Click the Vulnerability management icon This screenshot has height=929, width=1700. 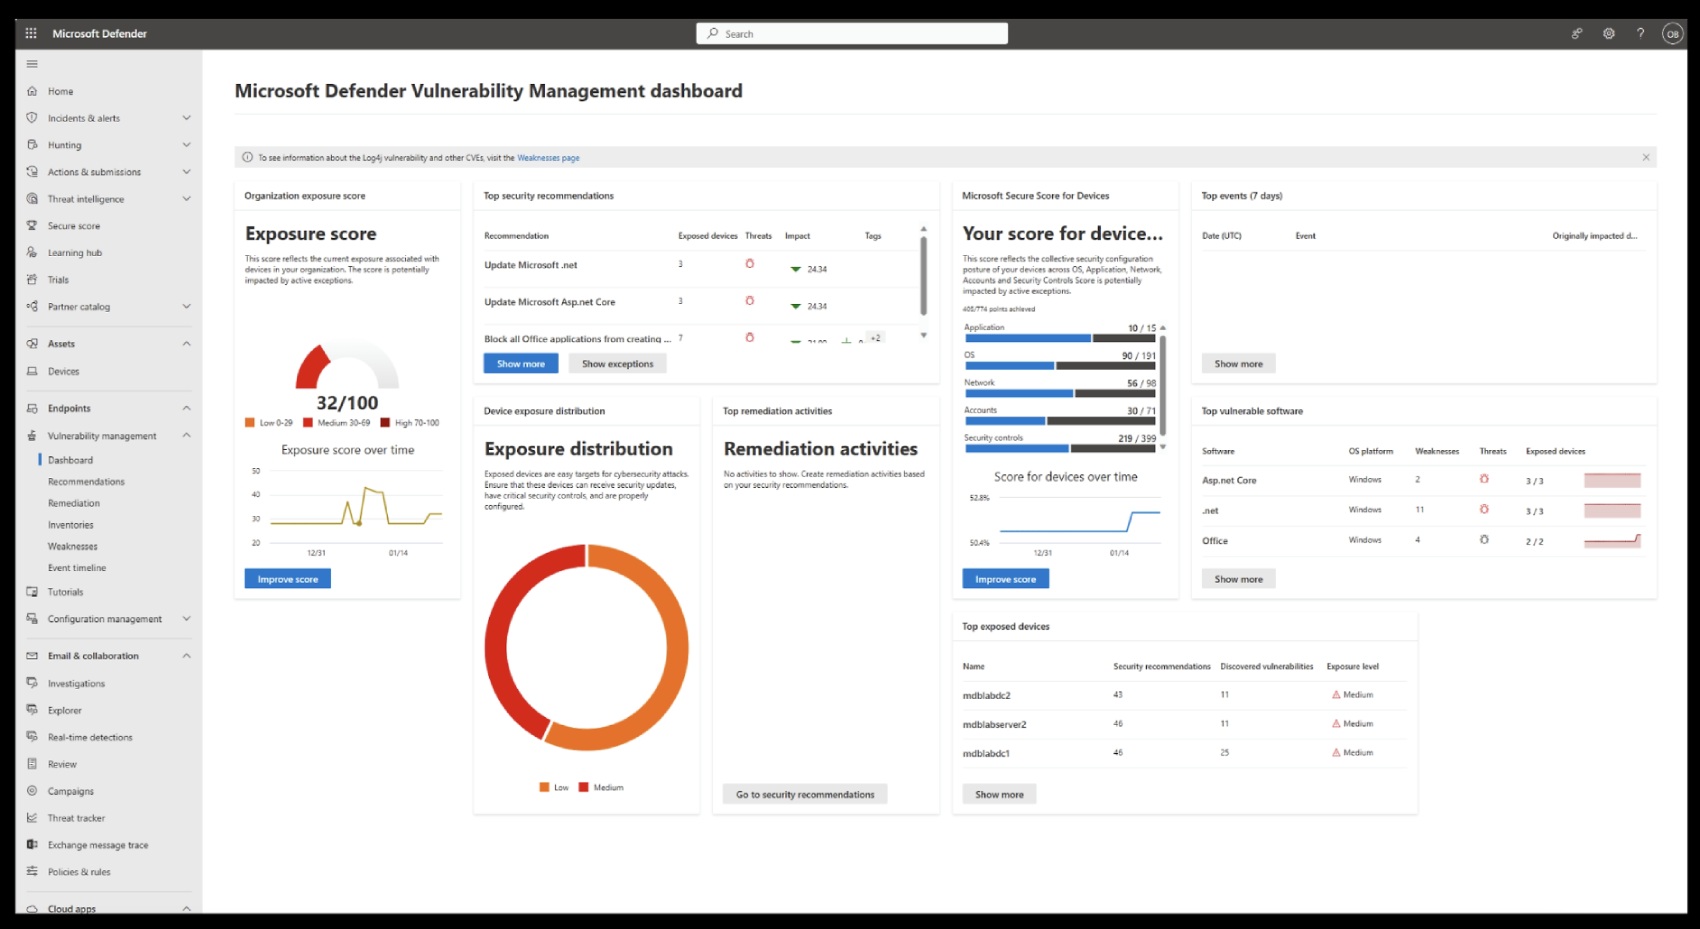[32, 436]
